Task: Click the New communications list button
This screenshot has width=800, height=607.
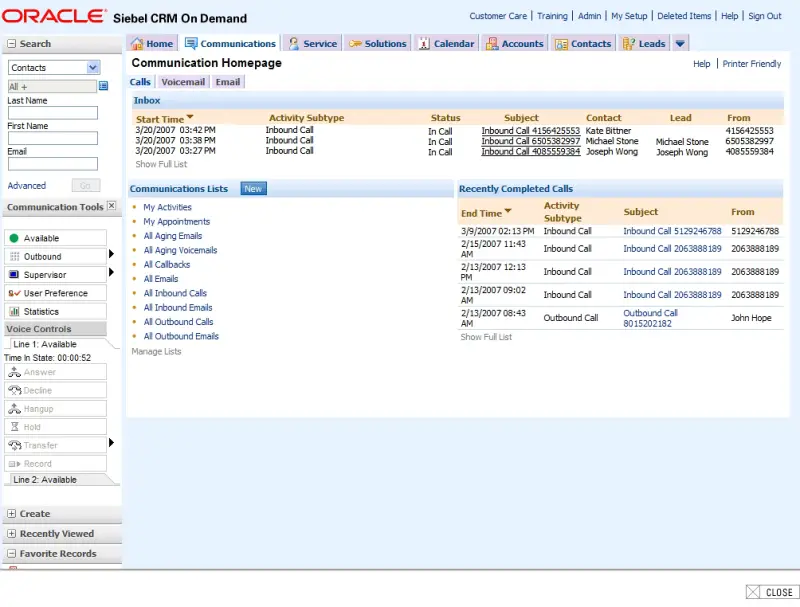Action: coord(252,188)
